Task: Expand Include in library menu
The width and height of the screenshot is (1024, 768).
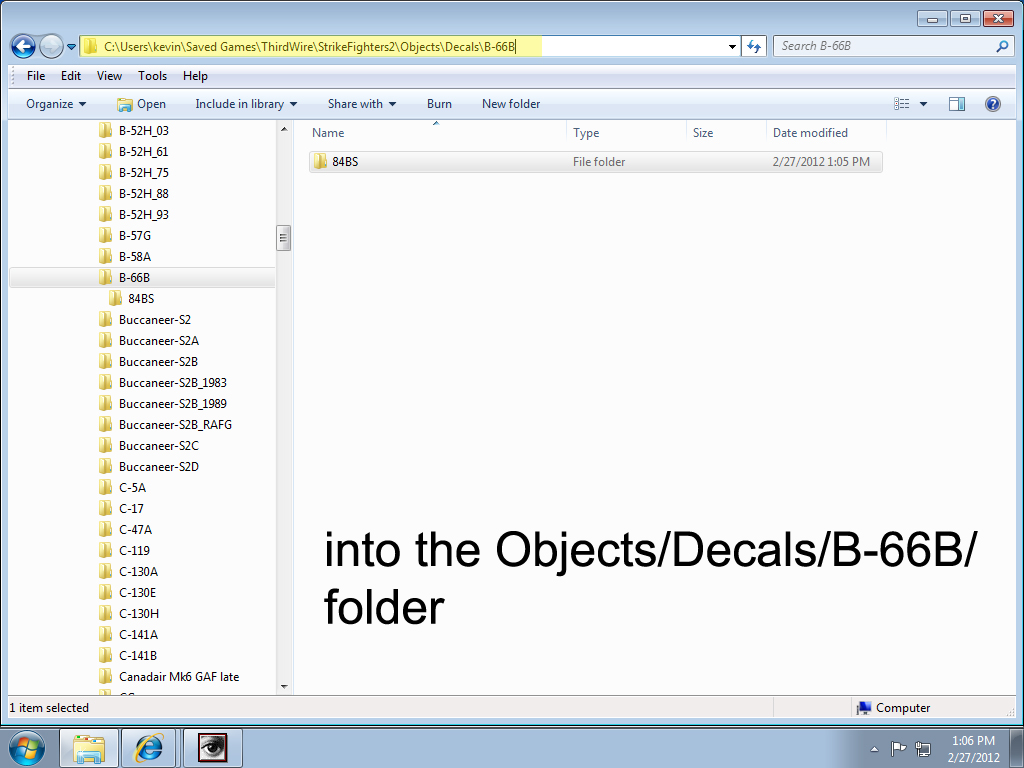Action: click(246, 104)
